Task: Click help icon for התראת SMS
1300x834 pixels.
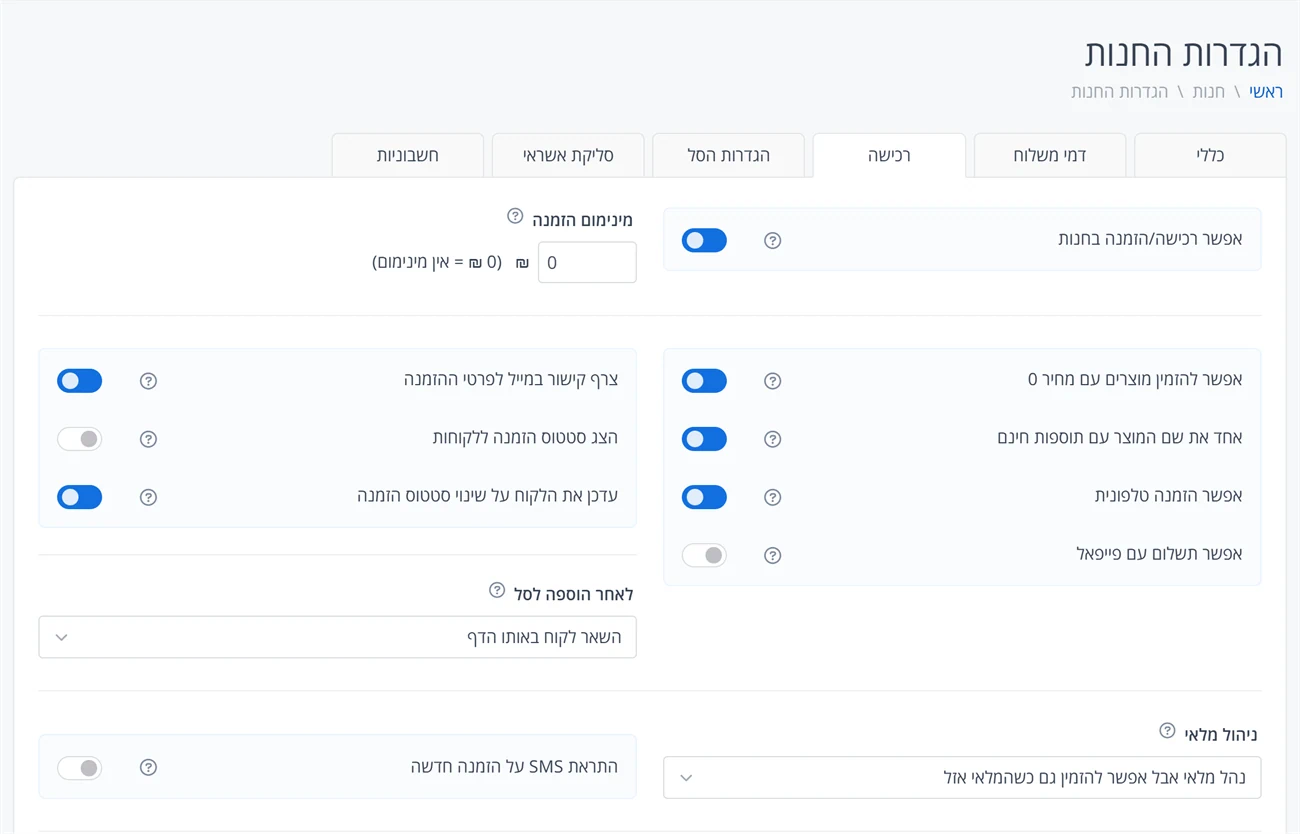Action: [x=148, y=767]
